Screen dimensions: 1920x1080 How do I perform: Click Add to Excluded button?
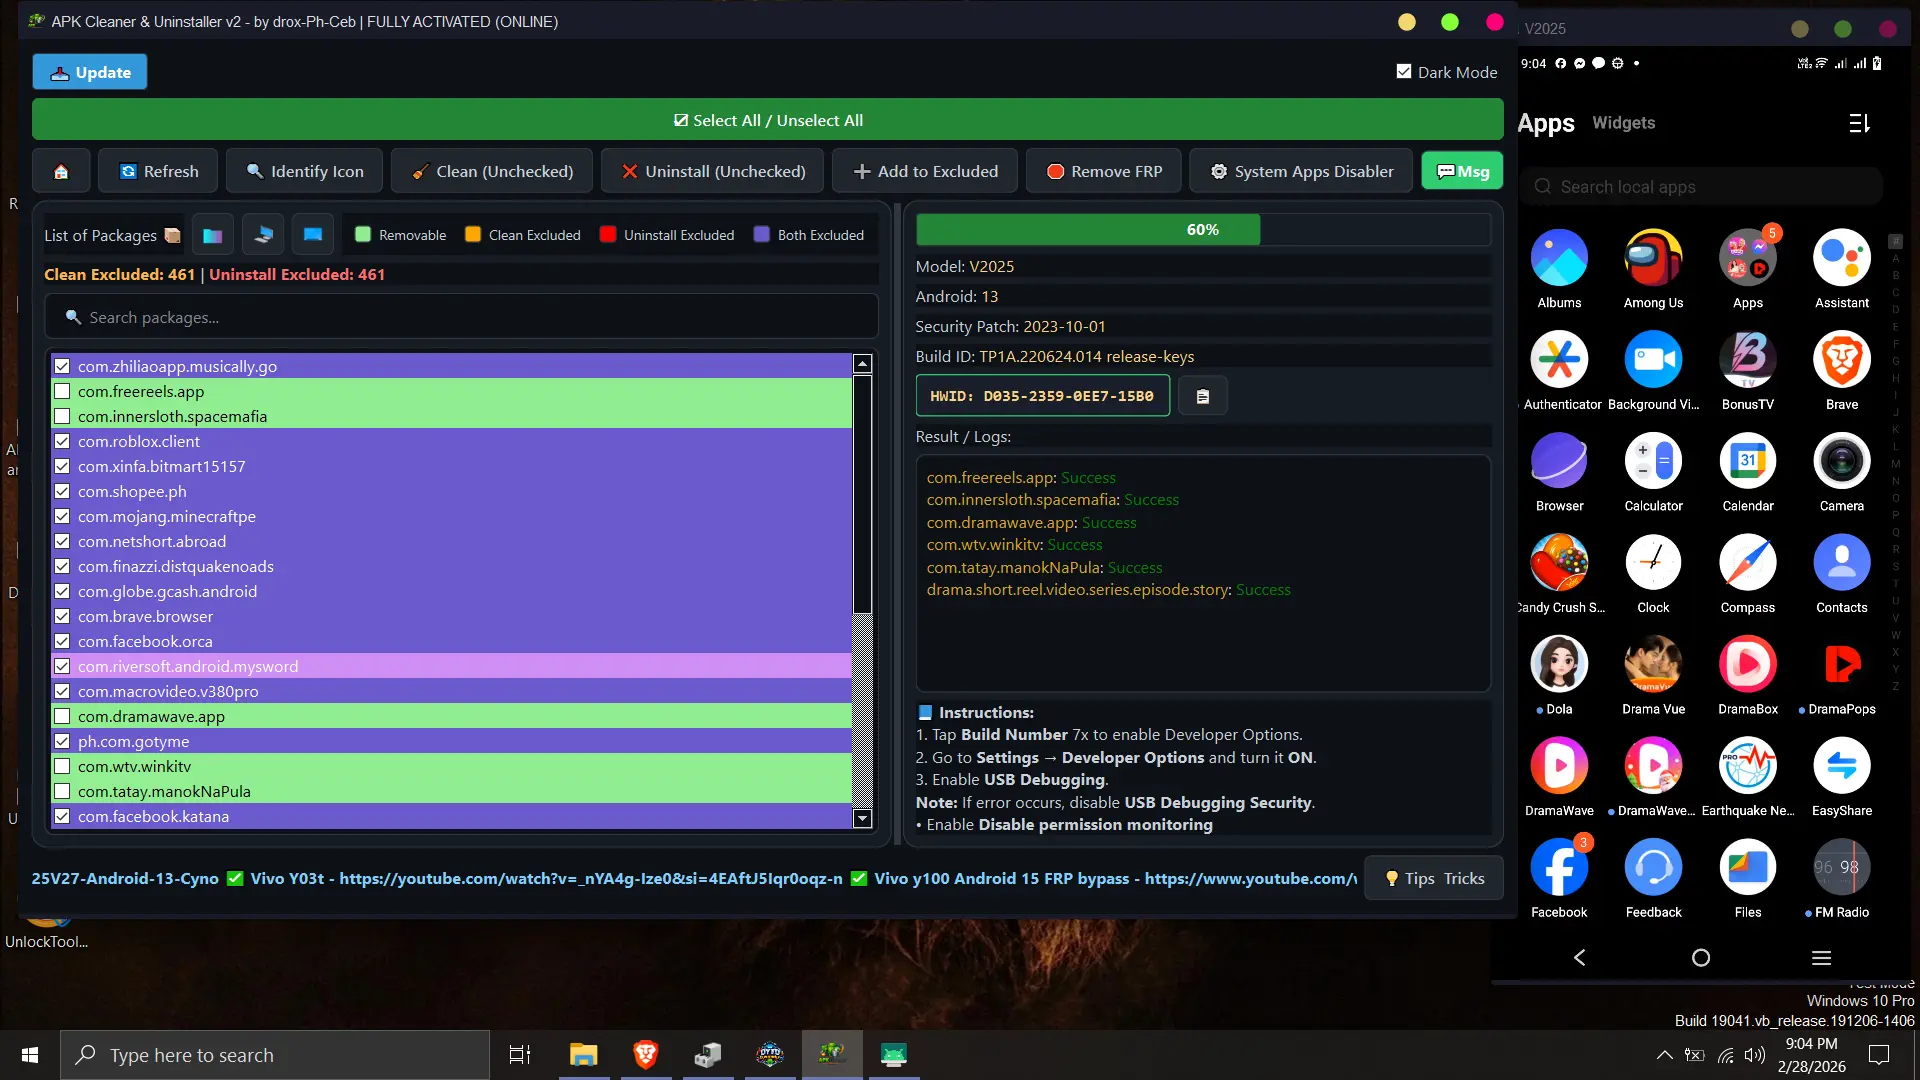(x=925, y=171)
